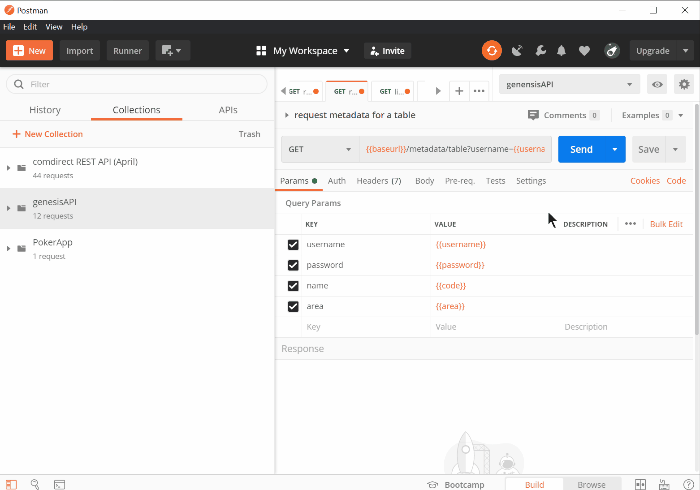Open the wrench settings icon
The image size is (700, 490).
click(x=540, y=51)
